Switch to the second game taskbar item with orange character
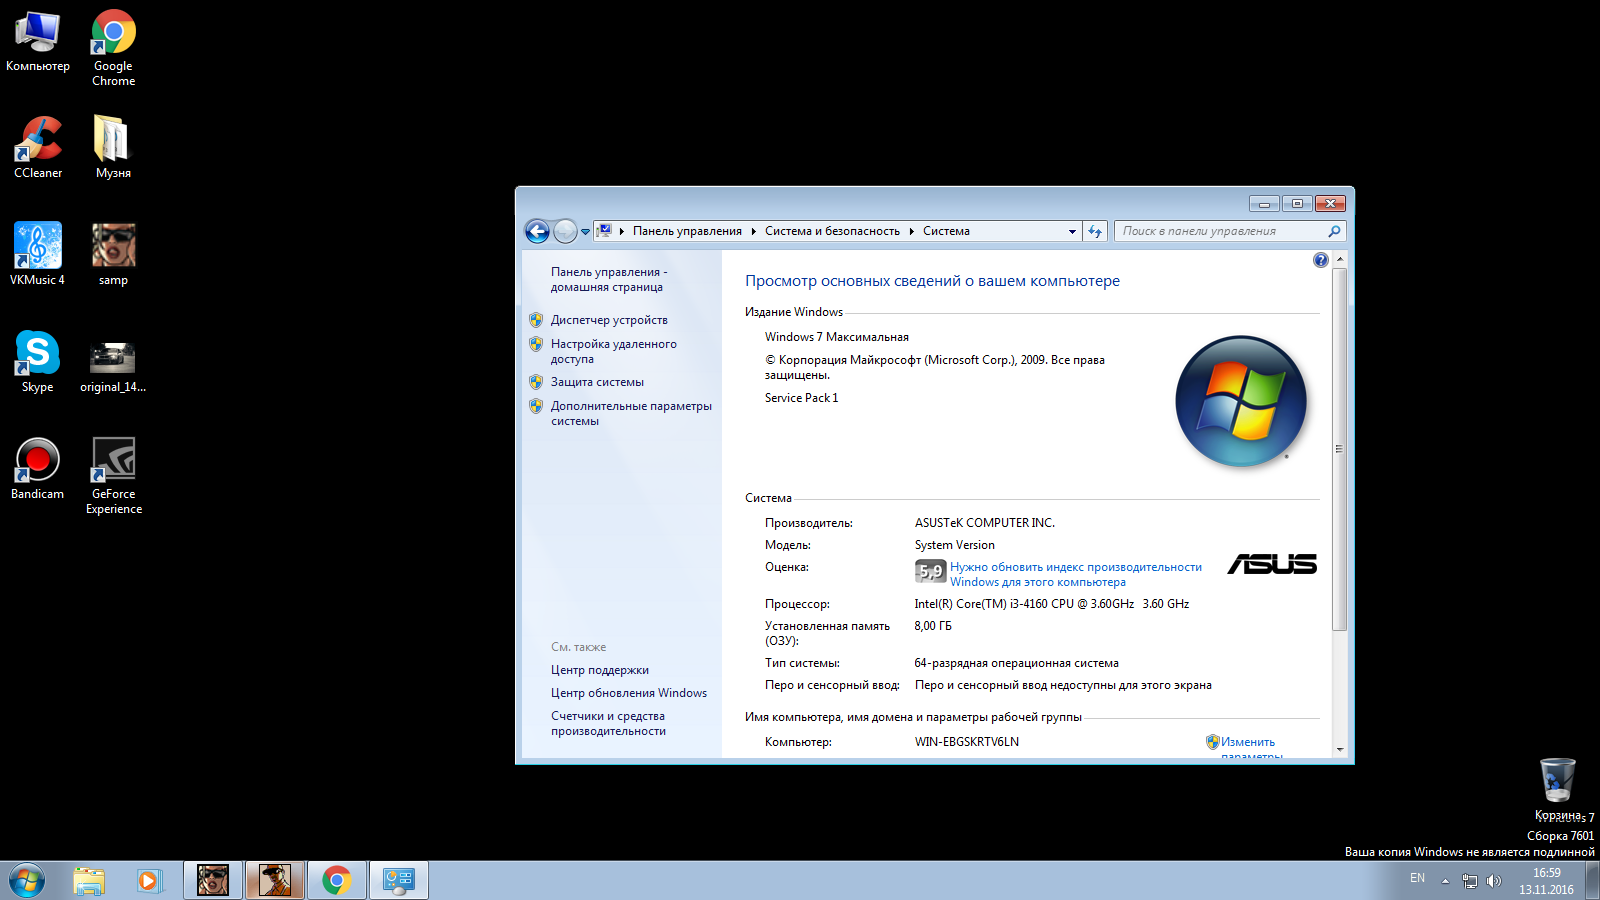Image resolution: width=1600 pixels, height=900 pixels. click(x=275, y=880)
